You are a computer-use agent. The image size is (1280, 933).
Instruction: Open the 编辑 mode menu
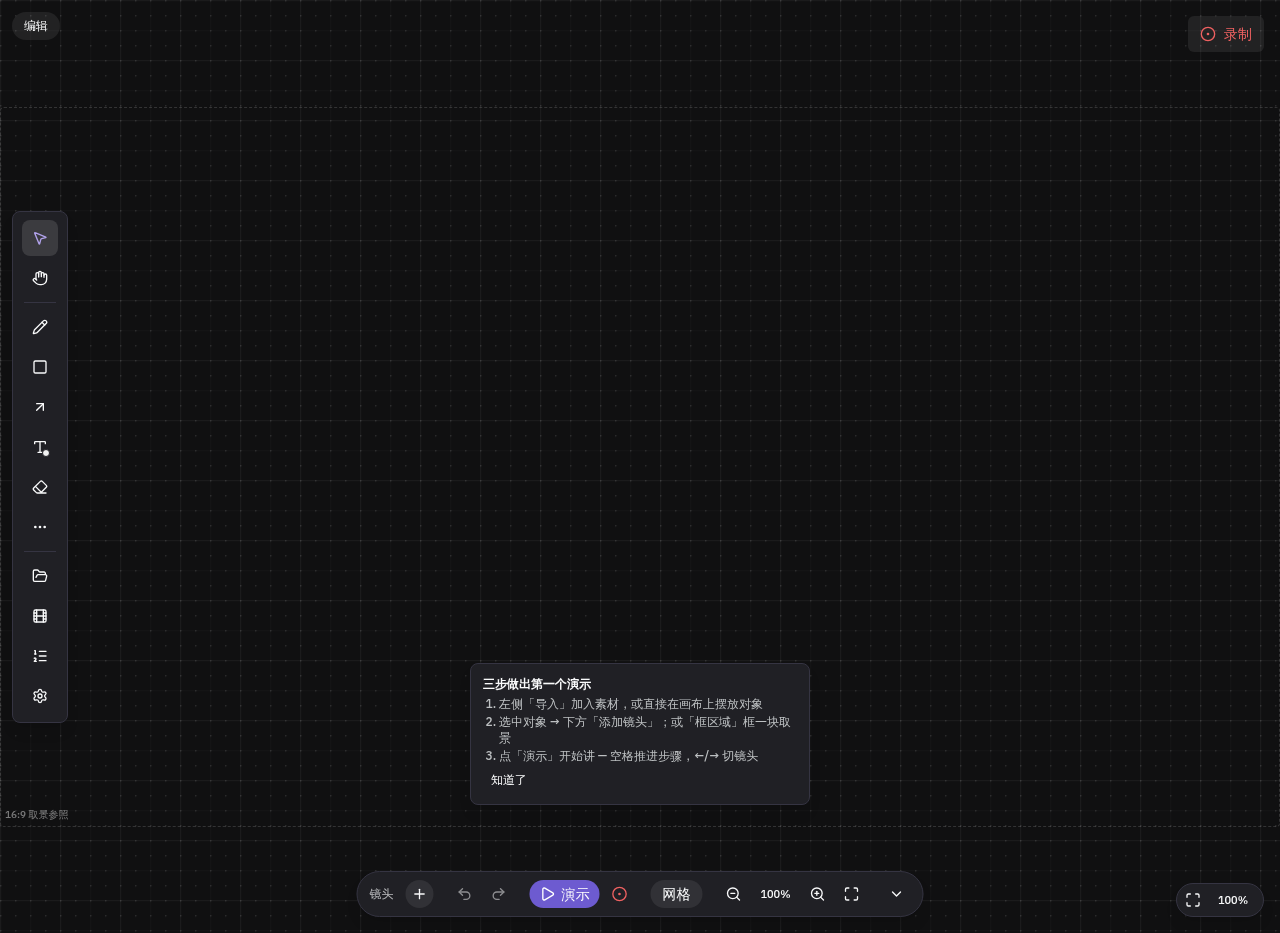click(x=36, y=26)
